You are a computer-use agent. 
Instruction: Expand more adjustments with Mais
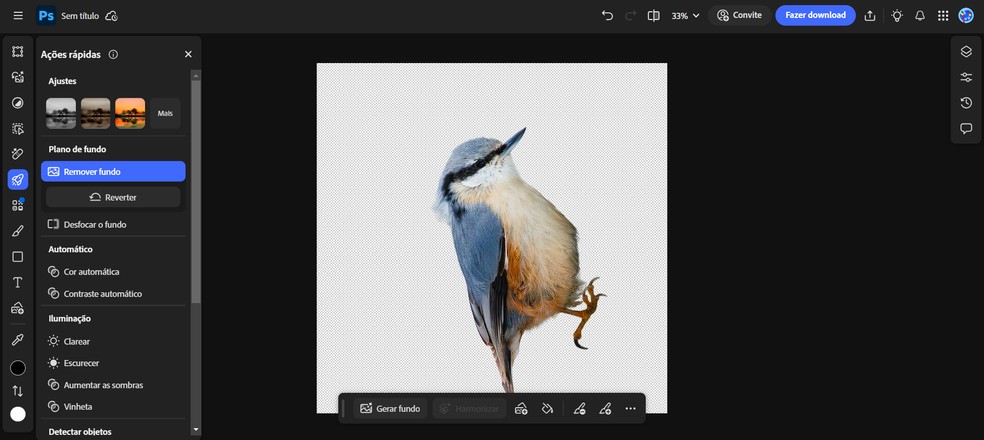pyautogui.click(x=165, y=113)
